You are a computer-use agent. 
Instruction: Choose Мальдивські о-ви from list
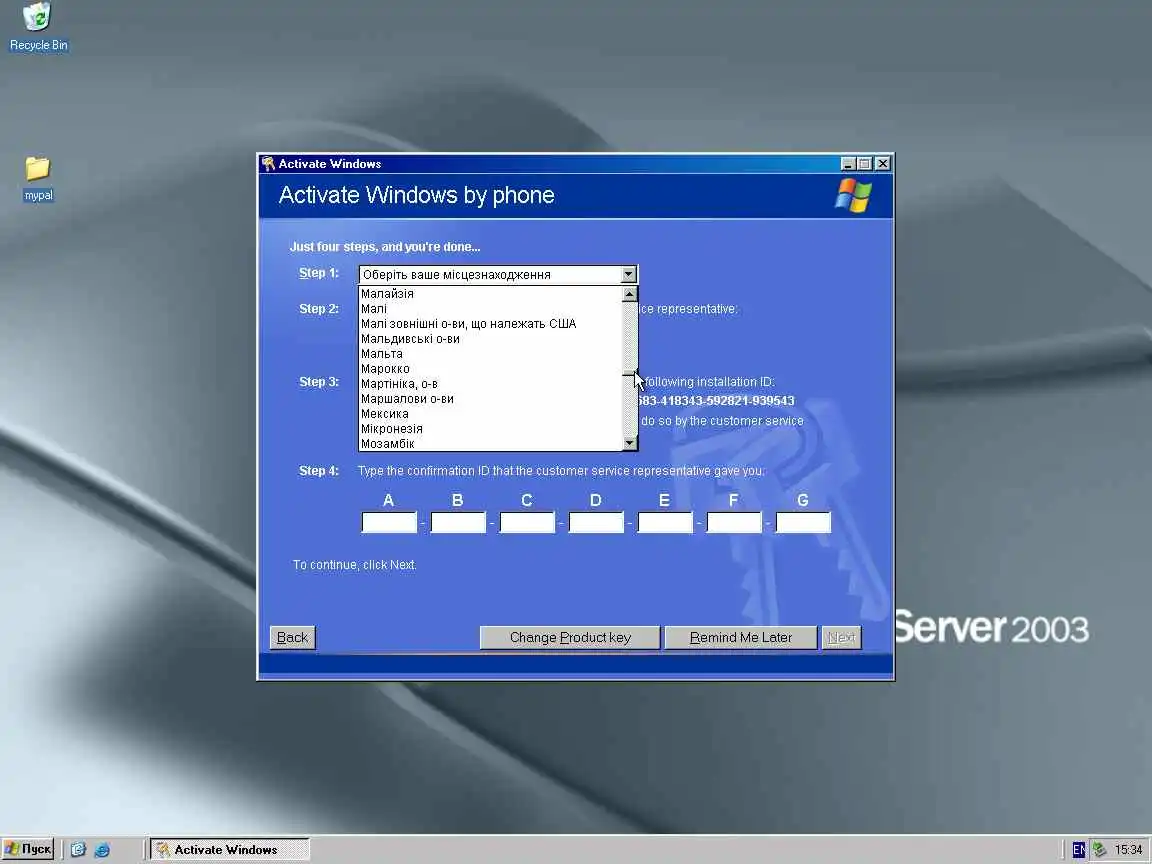(x=490, y=339)
